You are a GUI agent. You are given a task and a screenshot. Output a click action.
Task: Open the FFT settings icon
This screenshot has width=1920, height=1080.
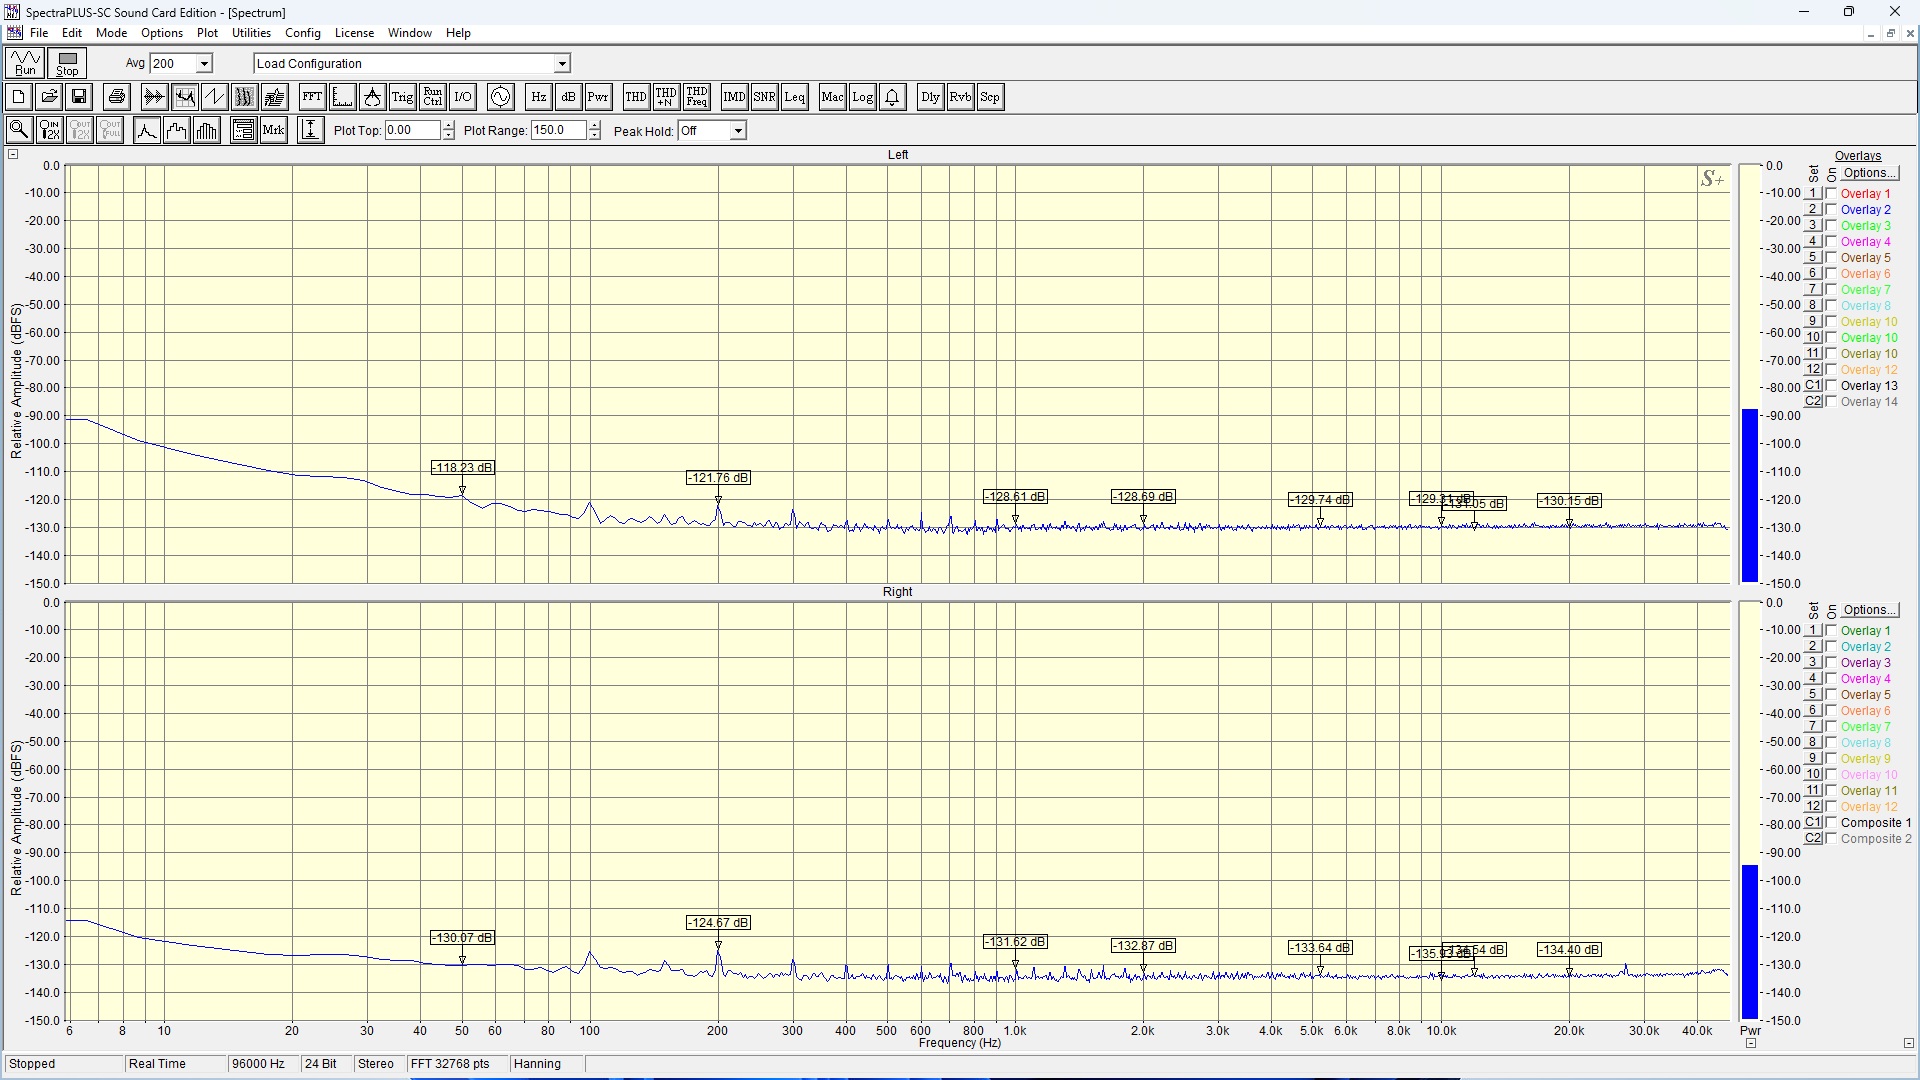pos(312,97)
